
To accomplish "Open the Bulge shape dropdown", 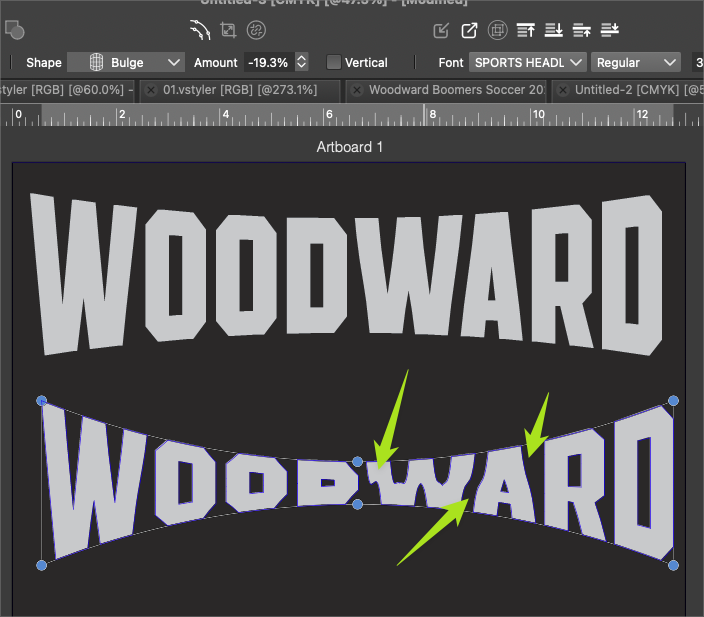I will coord(126,62).
